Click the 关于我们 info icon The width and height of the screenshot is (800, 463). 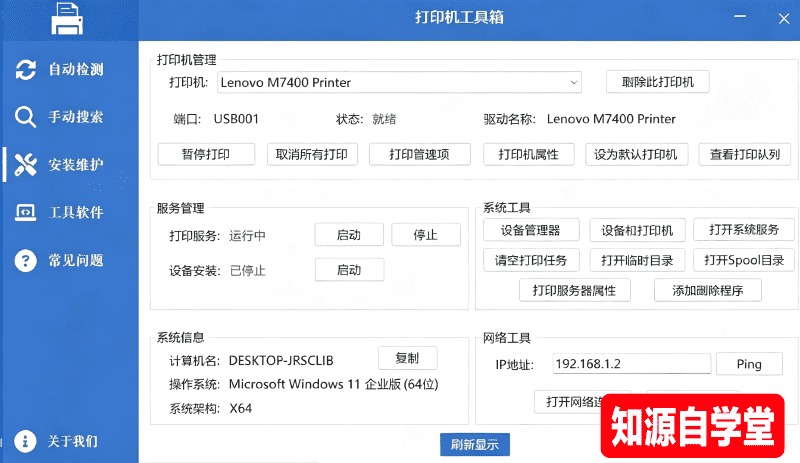tap(26, 441)
